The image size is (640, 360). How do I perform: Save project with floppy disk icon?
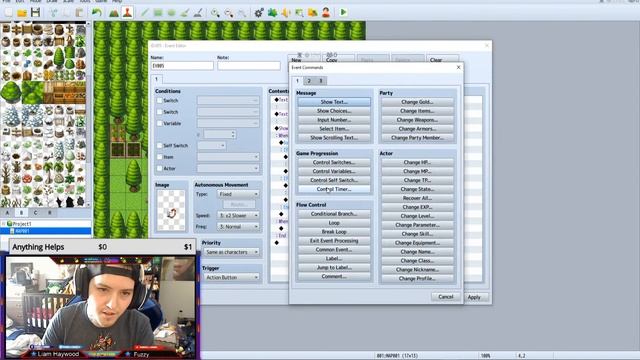pos(36,13)
